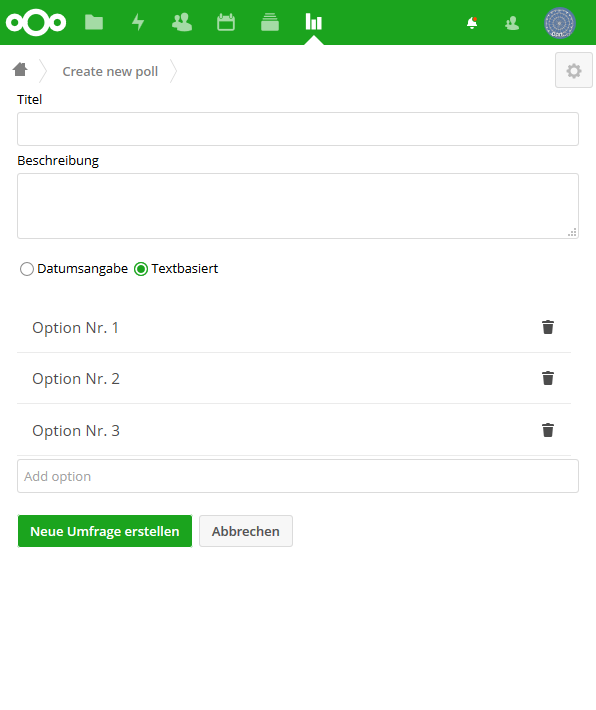The height and width of the screenshot is (710, 596).
Task: Click Neue Umfrage erstellen button
Action: coord(105,531)
